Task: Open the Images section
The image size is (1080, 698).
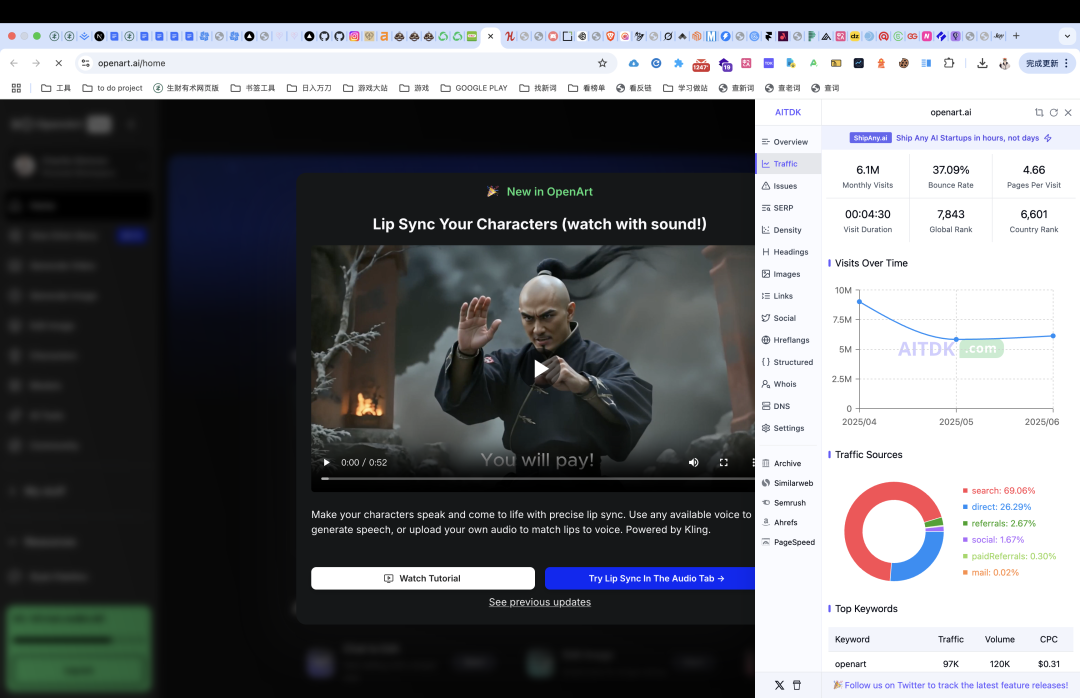Action: coord(780,274)
